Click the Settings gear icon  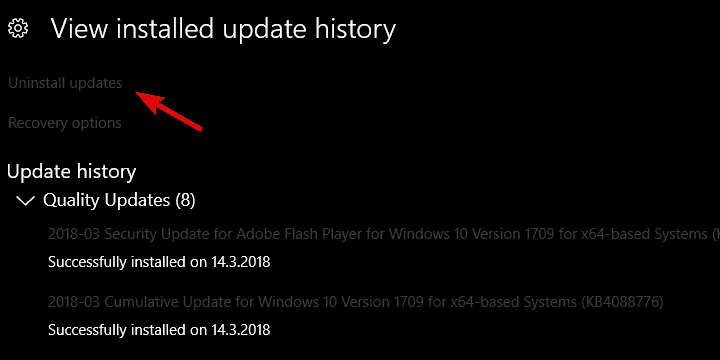[x=18, y=29]
